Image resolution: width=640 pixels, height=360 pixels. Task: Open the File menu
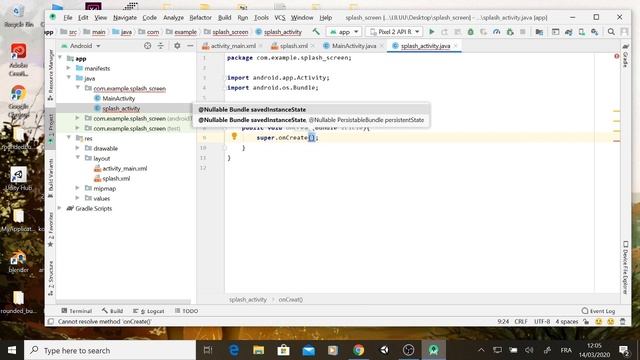tap(68, 18)
